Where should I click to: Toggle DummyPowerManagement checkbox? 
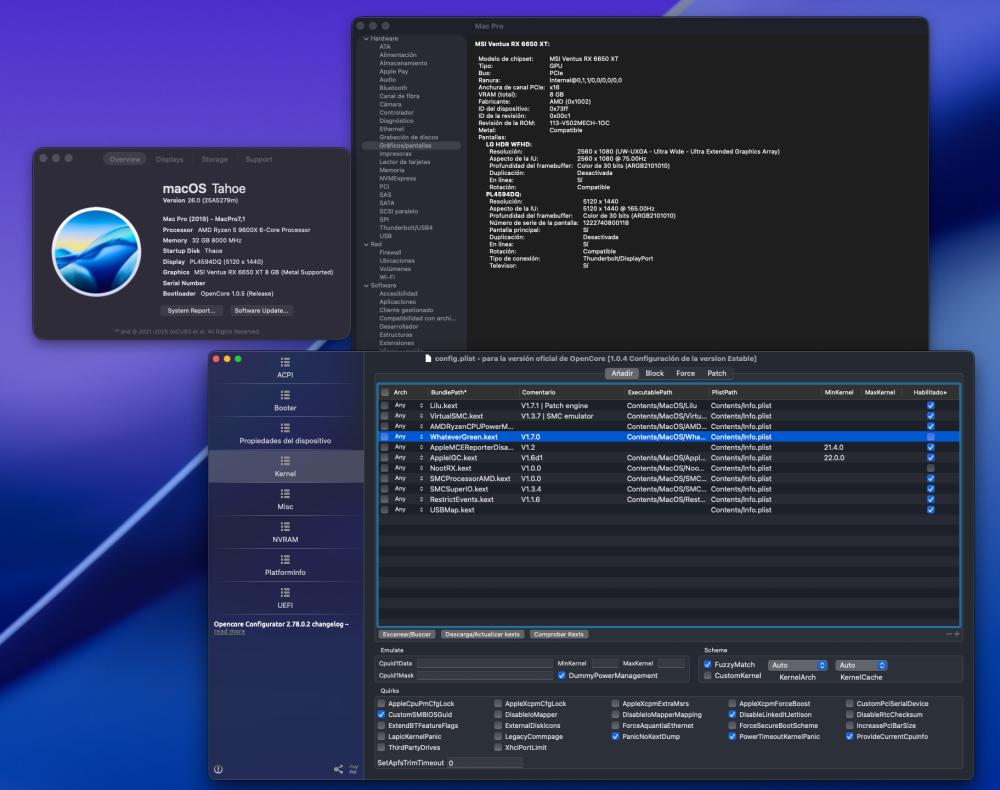pos(562,675)
